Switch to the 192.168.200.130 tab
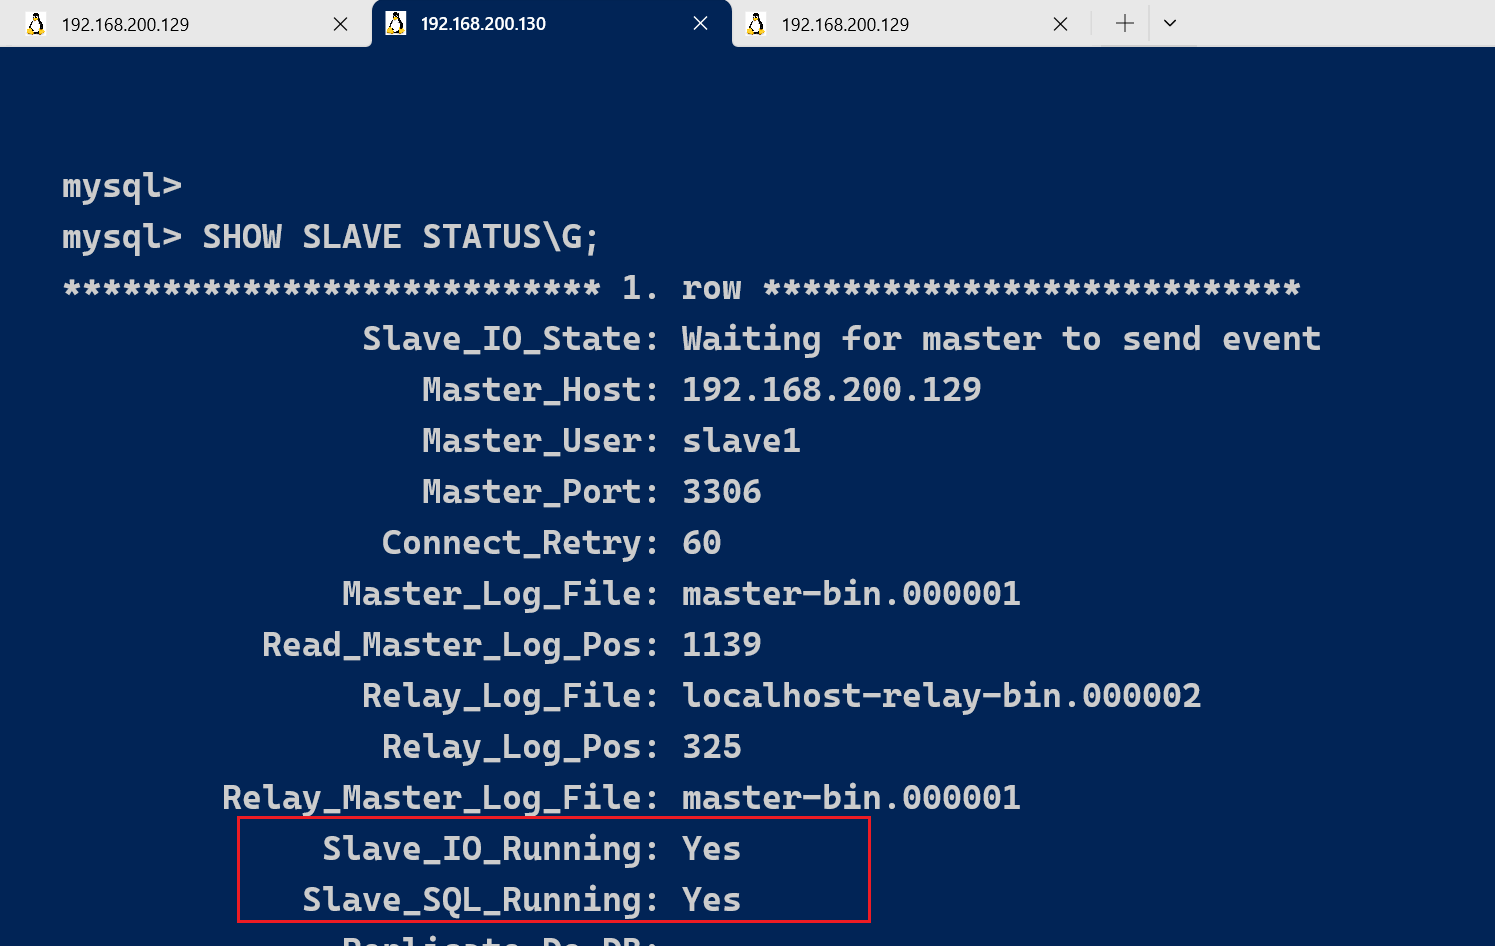The image size is (1495, 946). pyautogui.click(x=551, y=23)
